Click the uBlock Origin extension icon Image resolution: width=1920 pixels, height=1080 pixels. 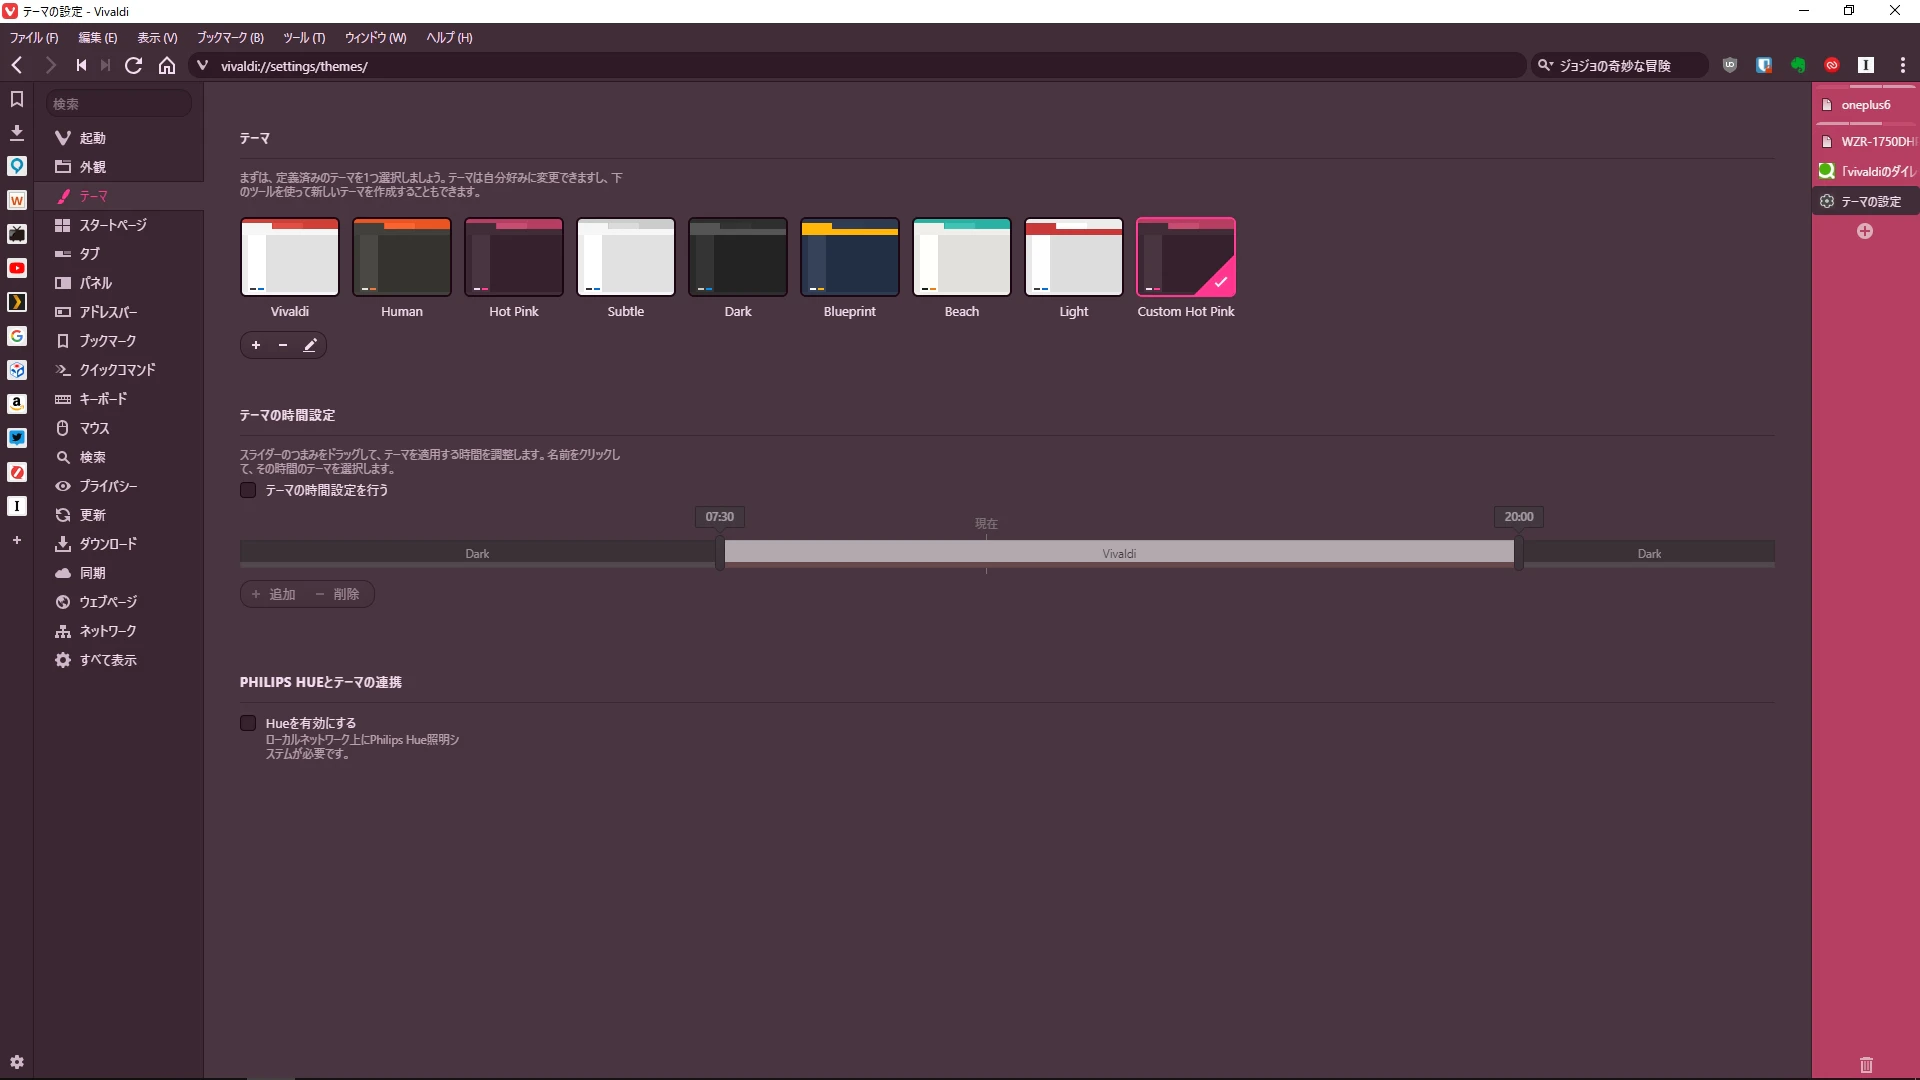[x=1730, y=65]
